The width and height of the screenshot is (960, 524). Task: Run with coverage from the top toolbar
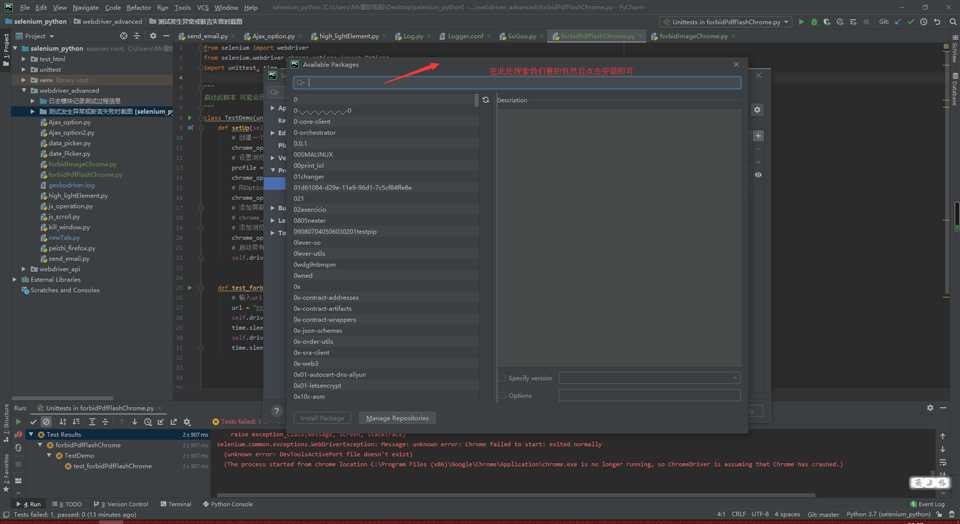(x=827, y=21)
